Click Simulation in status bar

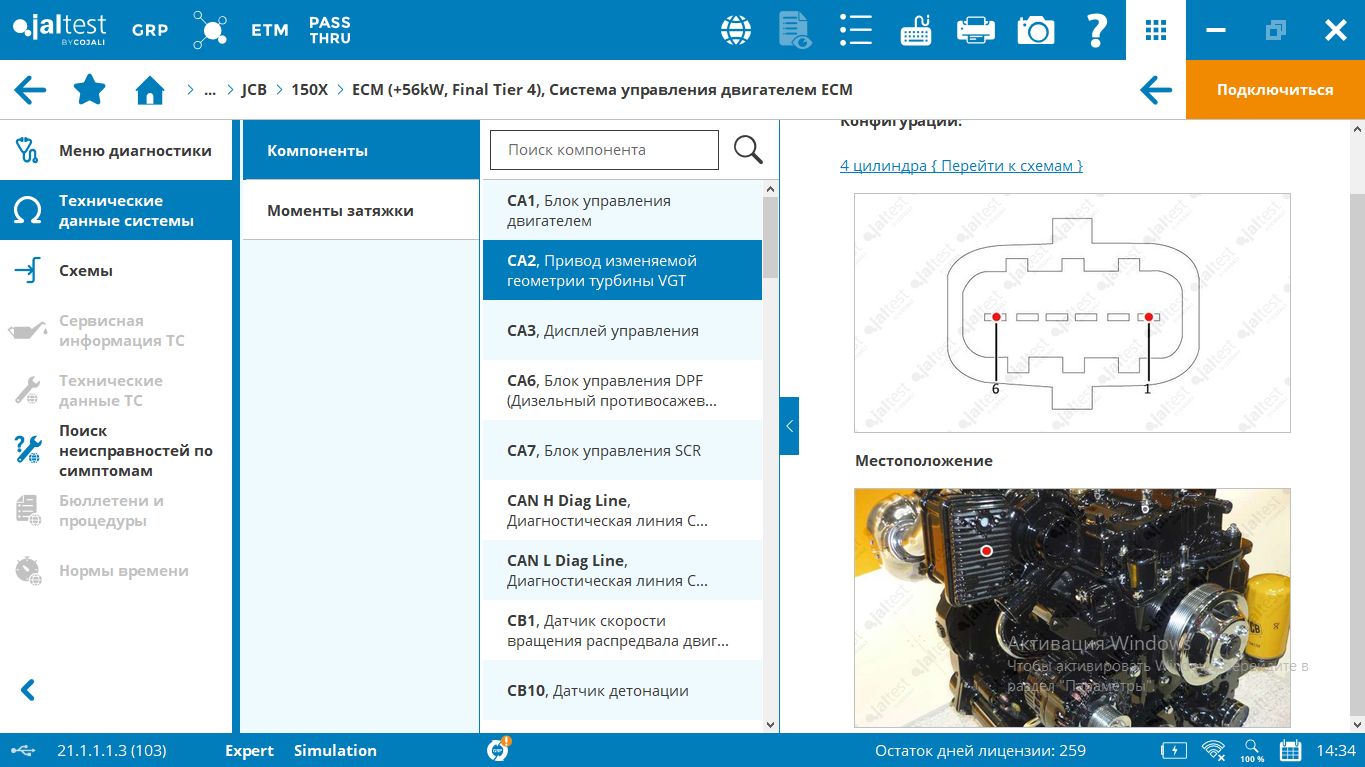click(335, 750)
